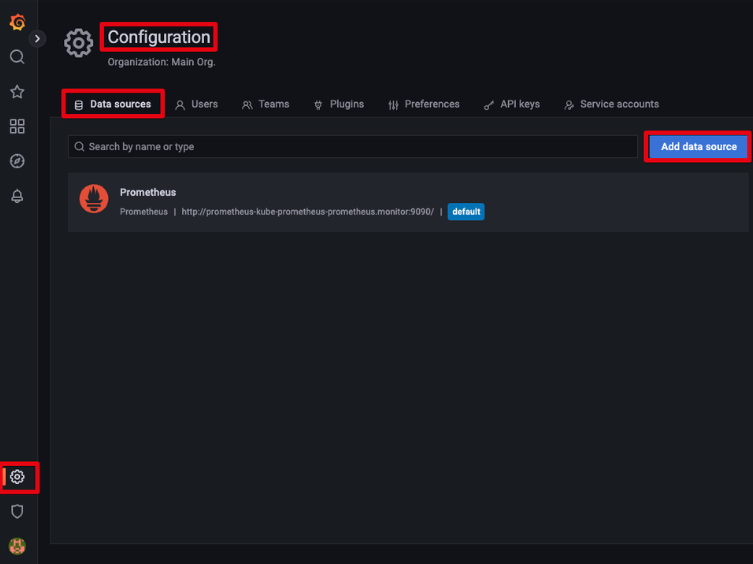Switch to the API keys tab
This screenshot has height=564, width=753.
tap(512, 104)
